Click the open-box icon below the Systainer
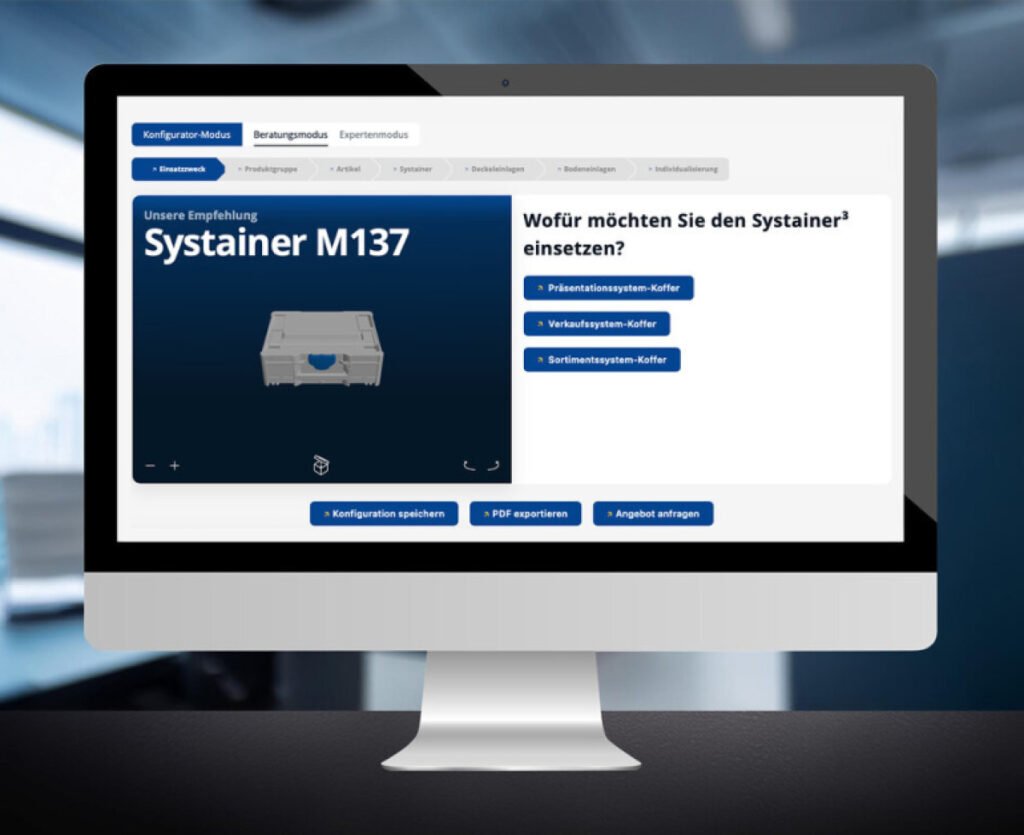 pyautogui.click(x=321, y=465)
